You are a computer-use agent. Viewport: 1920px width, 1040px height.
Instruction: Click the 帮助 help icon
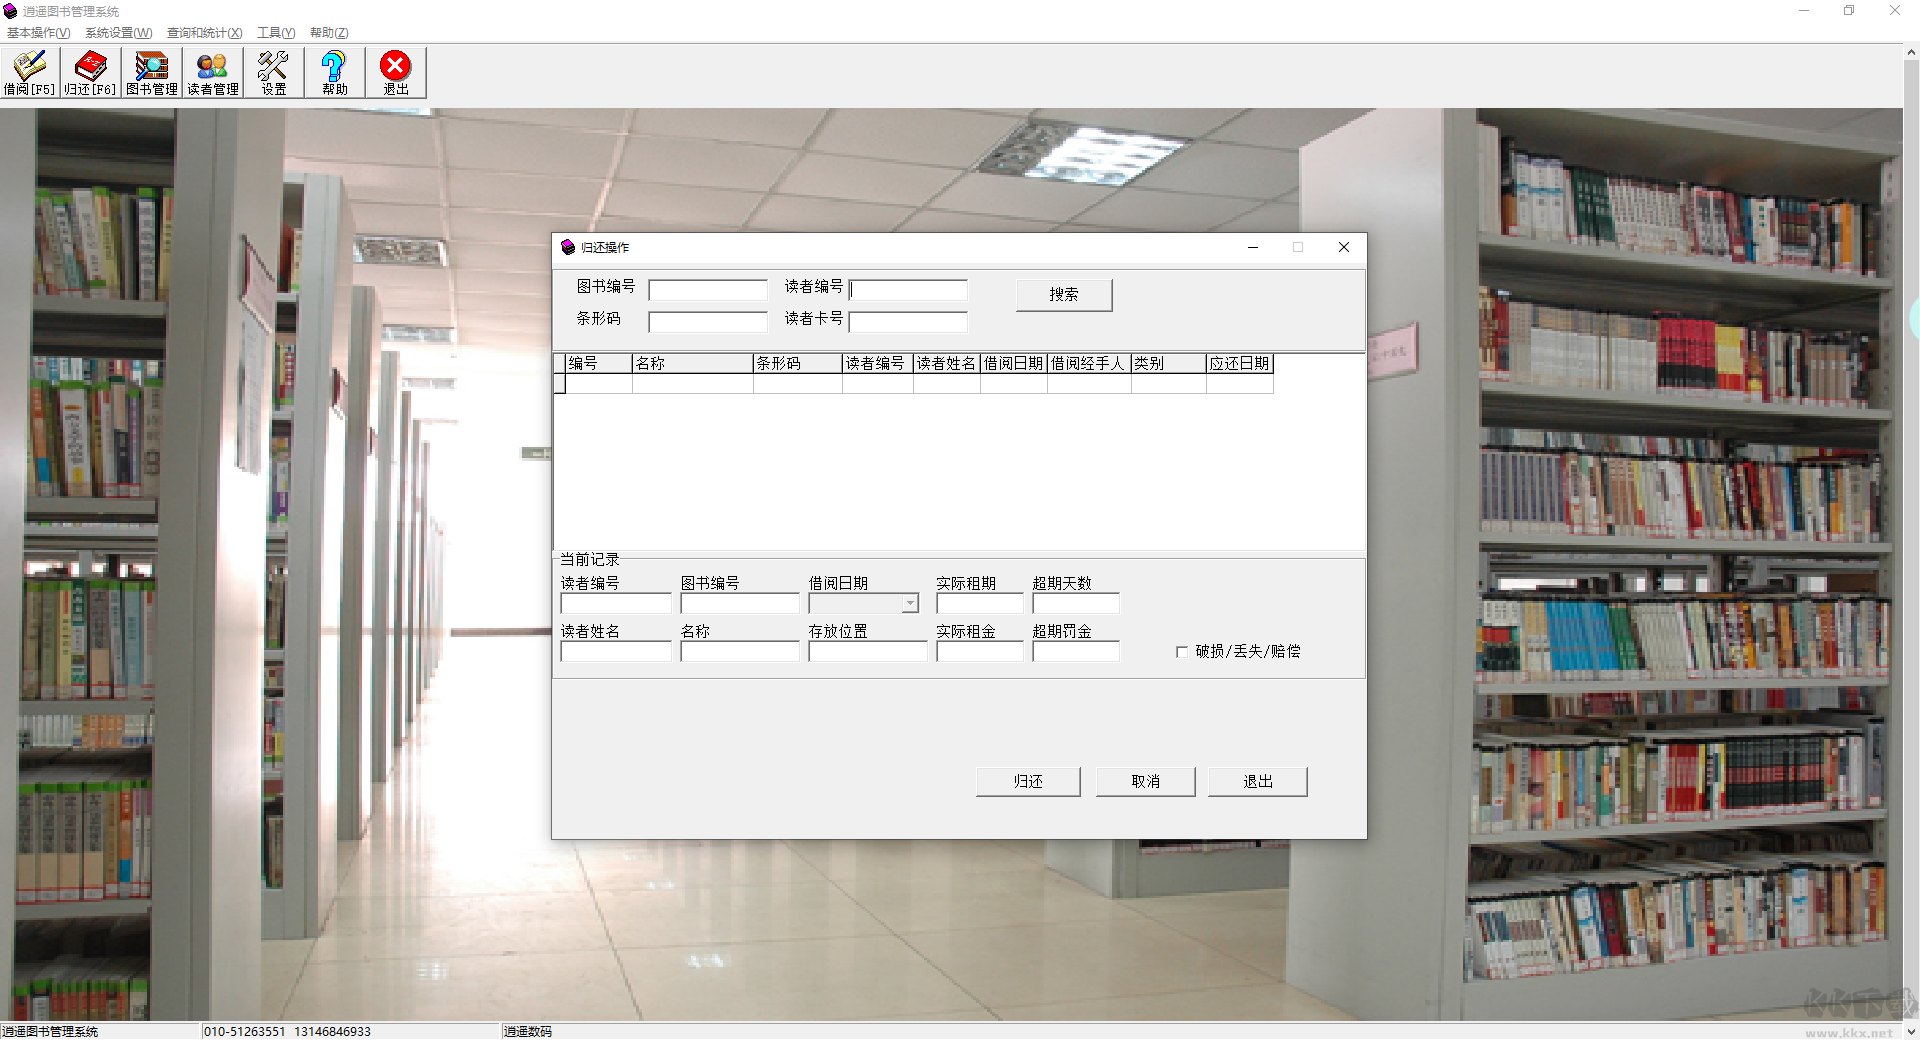tap(334, 73)
